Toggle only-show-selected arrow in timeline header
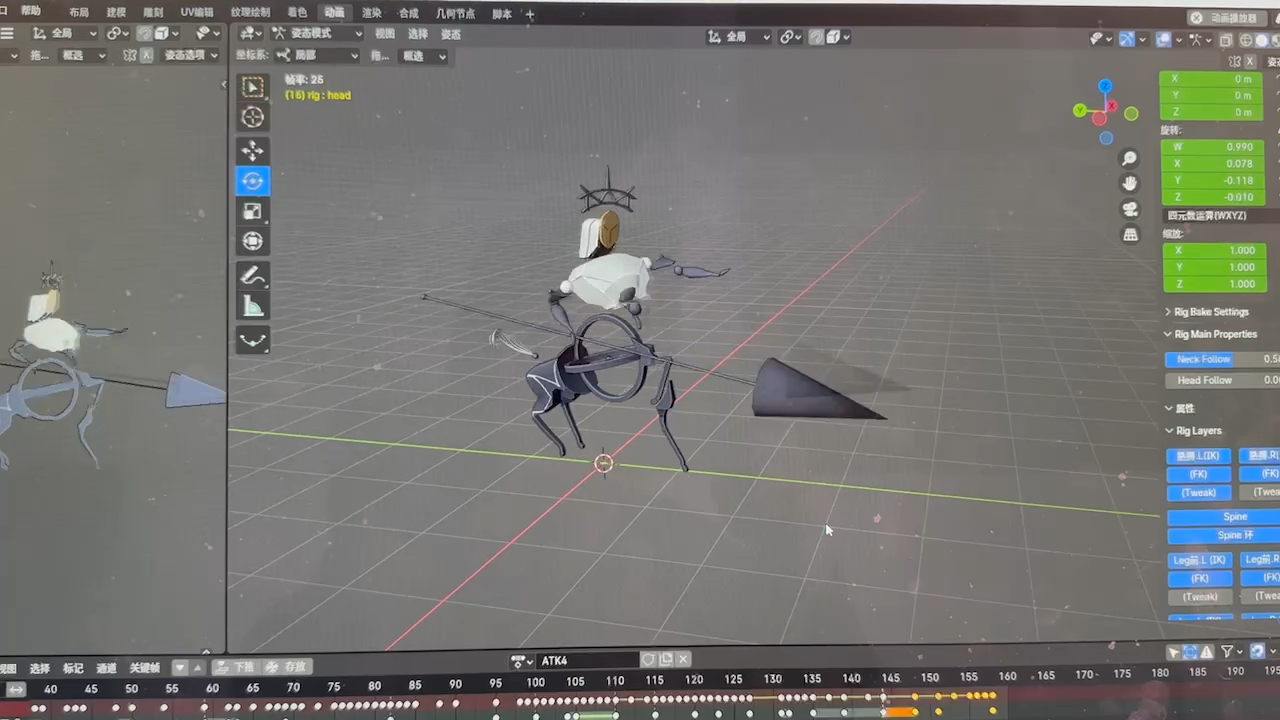 point(1174,652)
